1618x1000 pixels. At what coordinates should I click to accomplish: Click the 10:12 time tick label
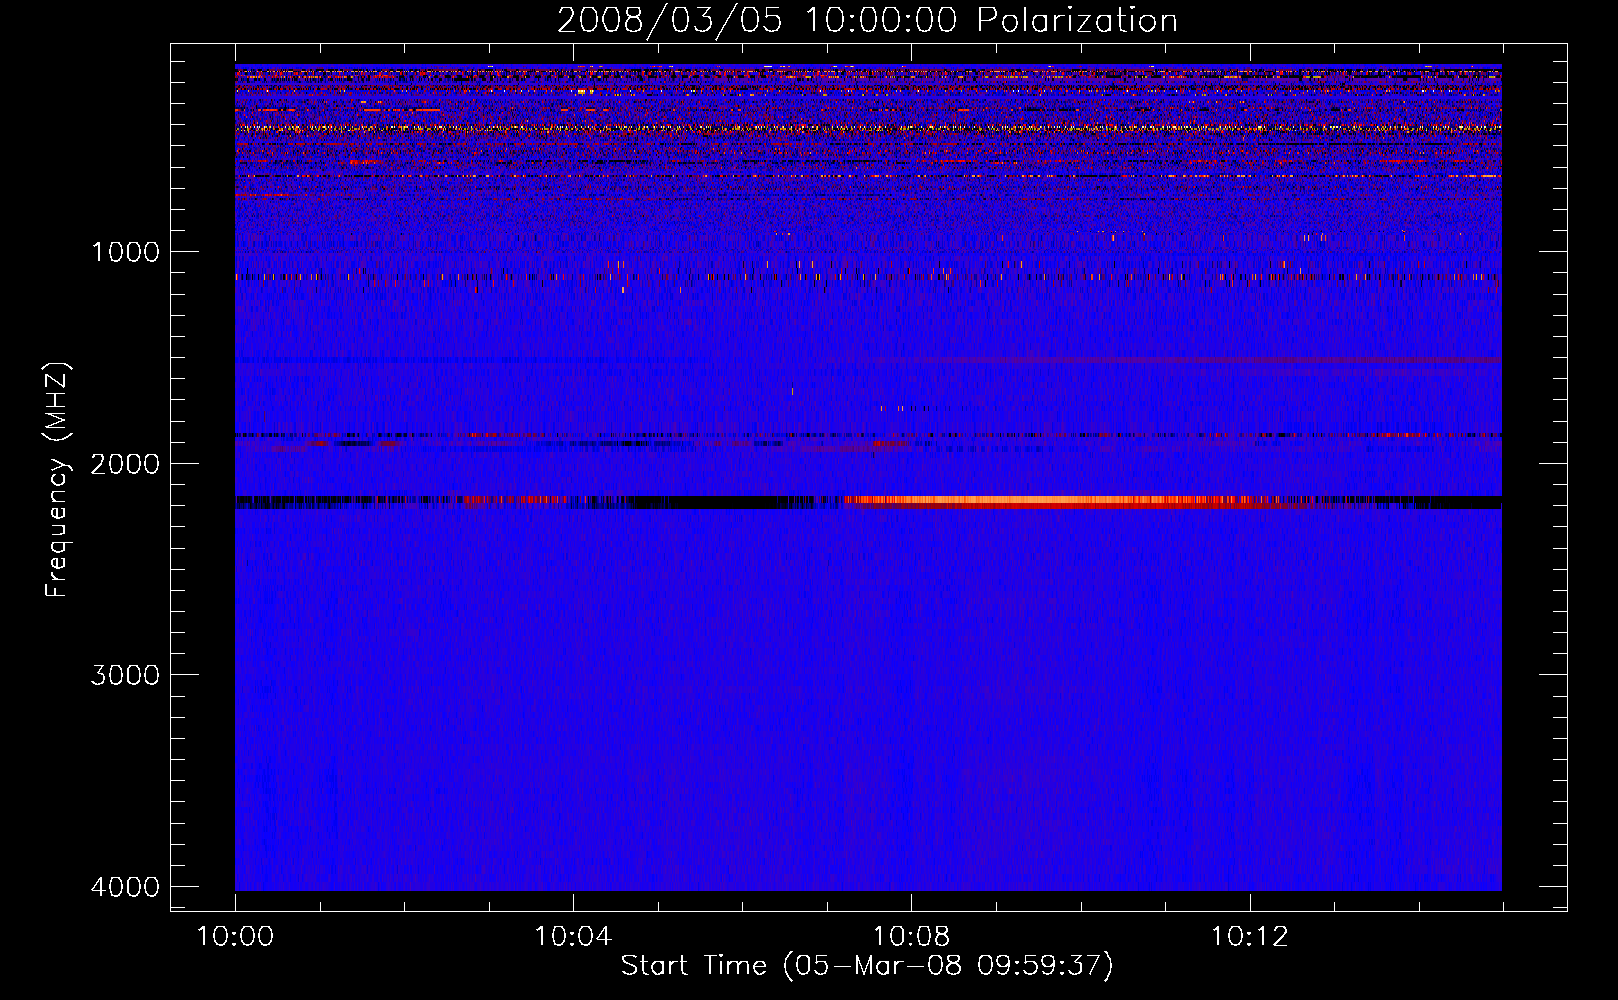[1249, 937]
